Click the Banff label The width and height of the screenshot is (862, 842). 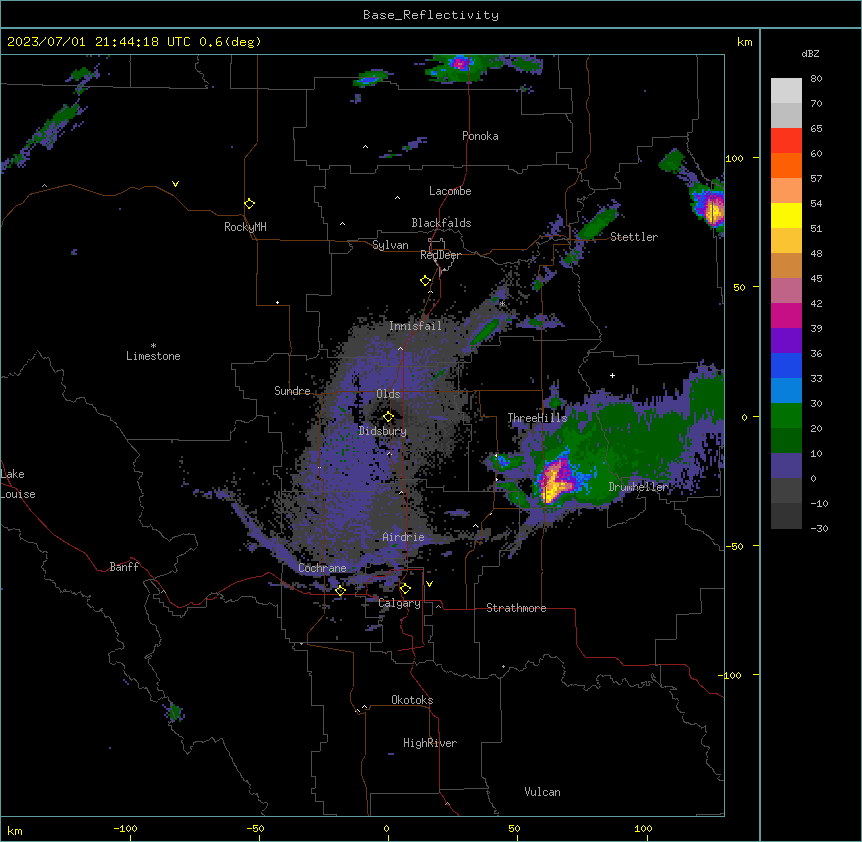(x=124, y=567)
